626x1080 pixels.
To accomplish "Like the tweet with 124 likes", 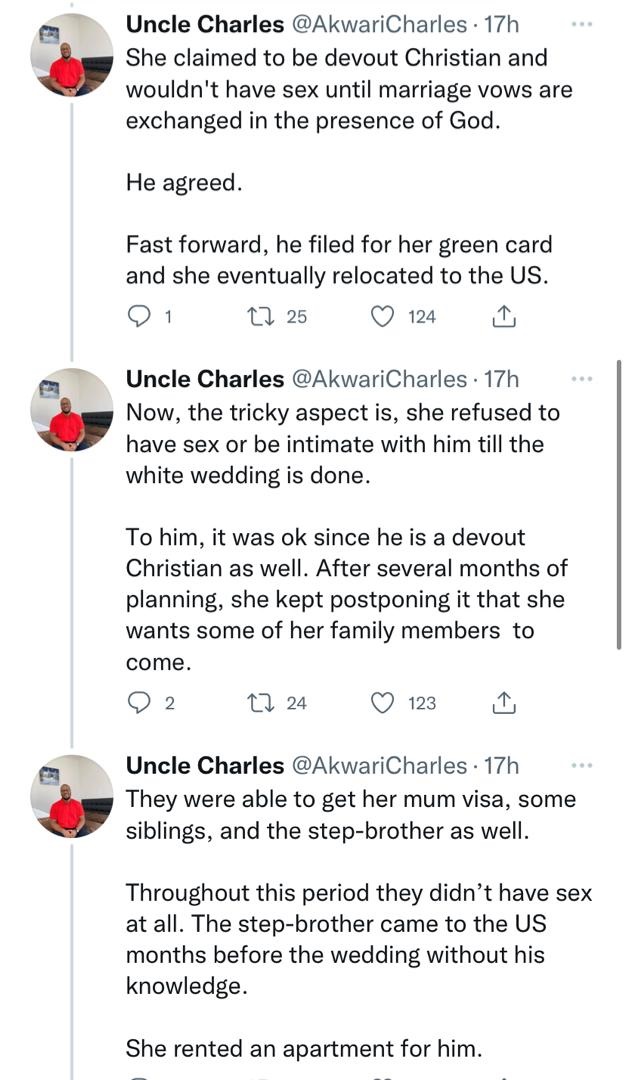I will (382, 317).
